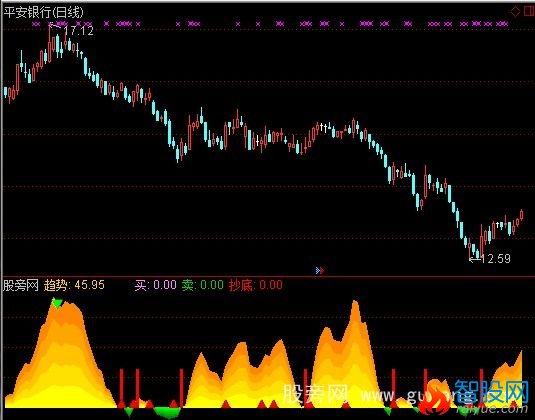The image size is (535, 420).
Task: Select the 趋势: 45.95 indicator value
Action: pyautogui.click(x=74, y=285)
